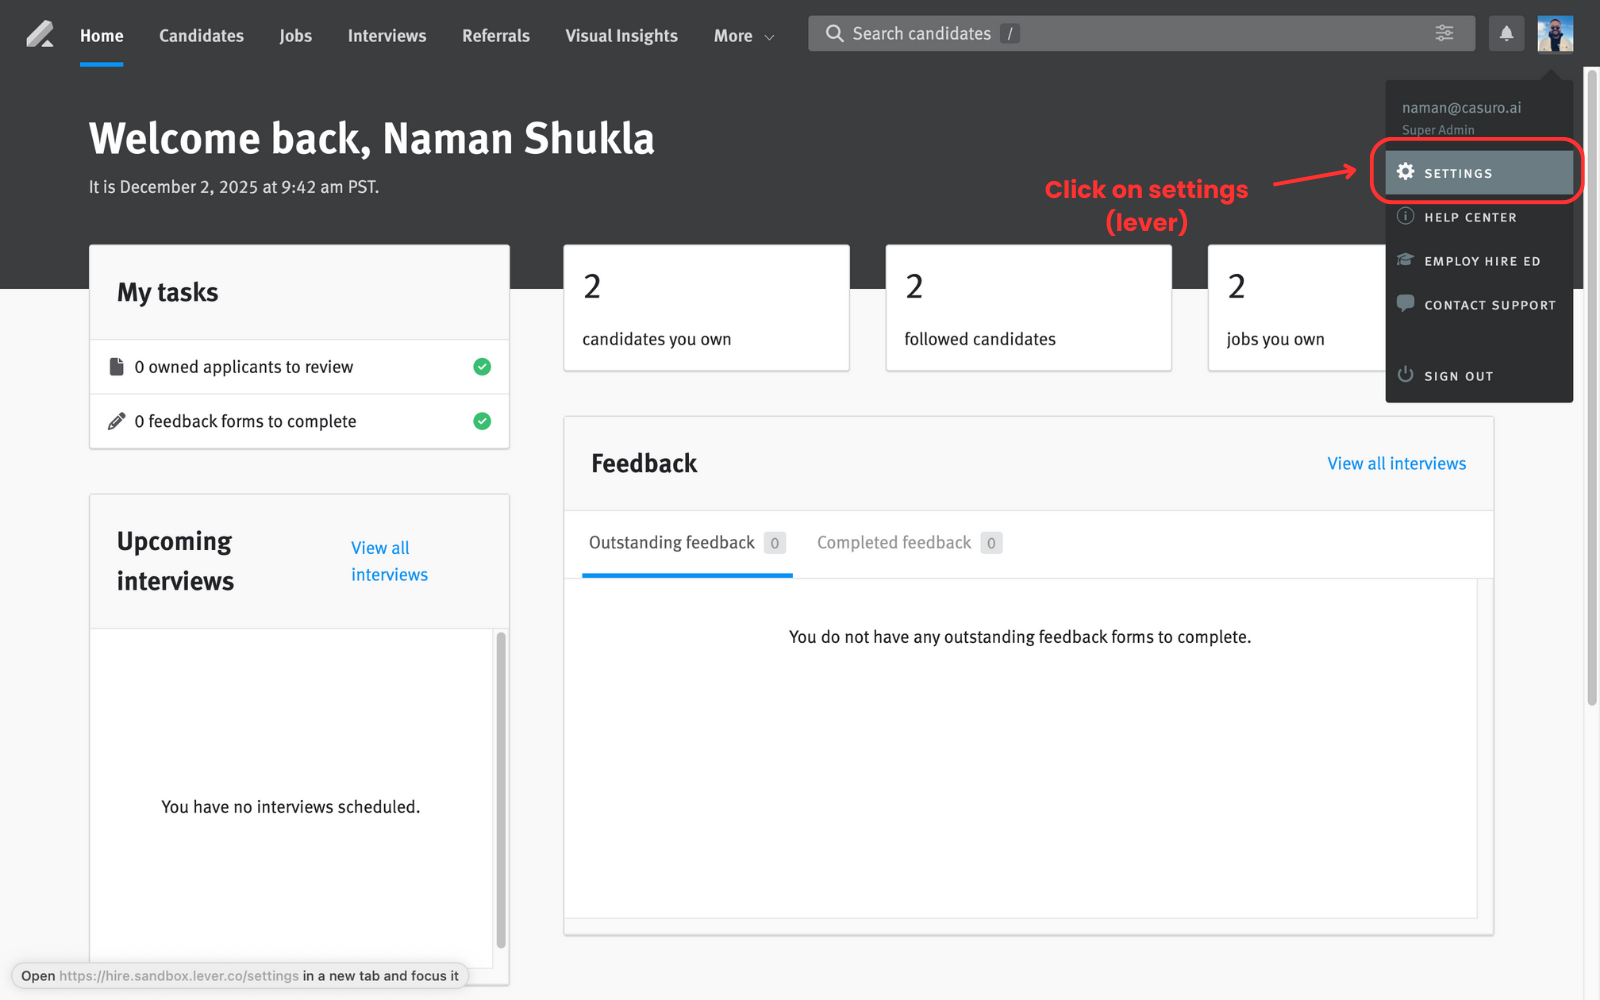Select Contact Support menu entry
The width and height of the screenshot is (1600, 1000).
coord(1479,305)
